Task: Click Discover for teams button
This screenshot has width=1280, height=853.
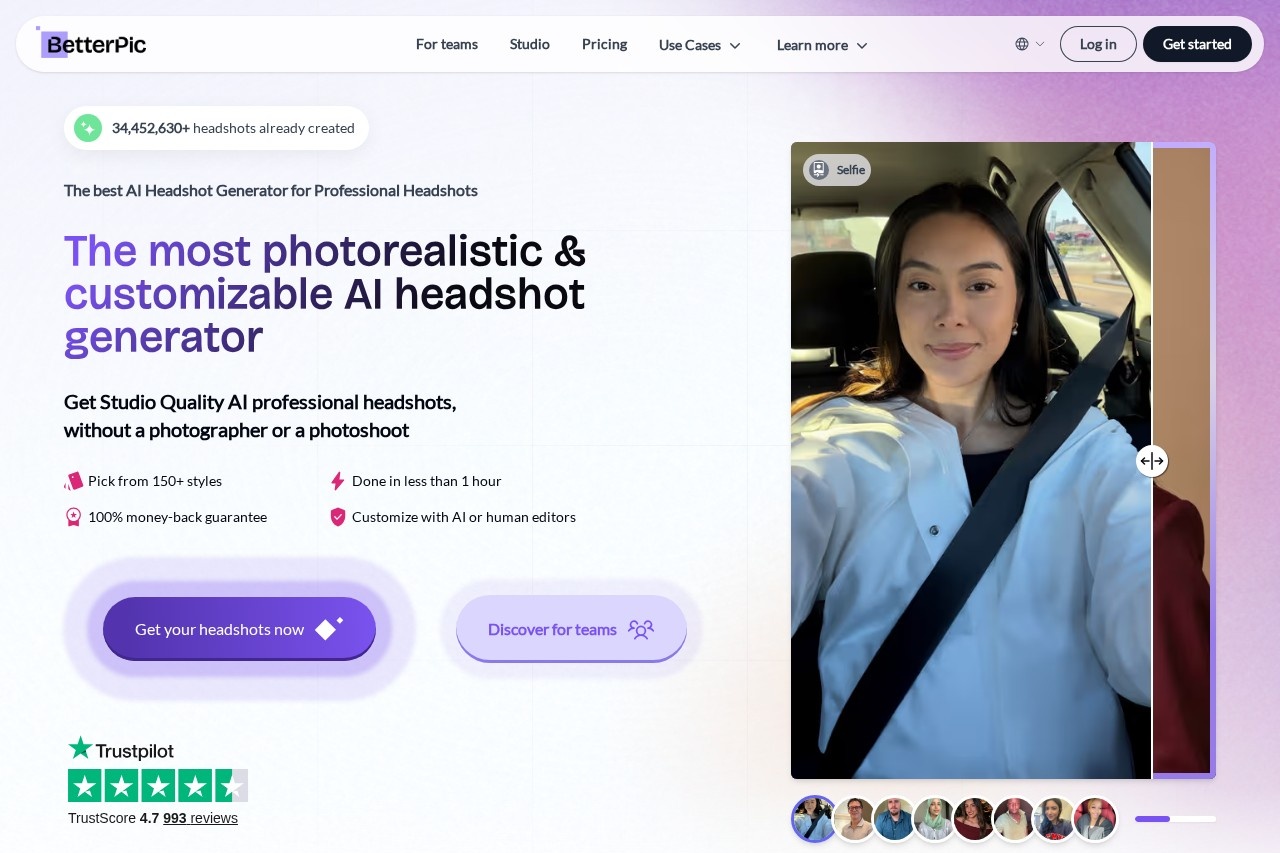Action: click(x=571, y=629)
